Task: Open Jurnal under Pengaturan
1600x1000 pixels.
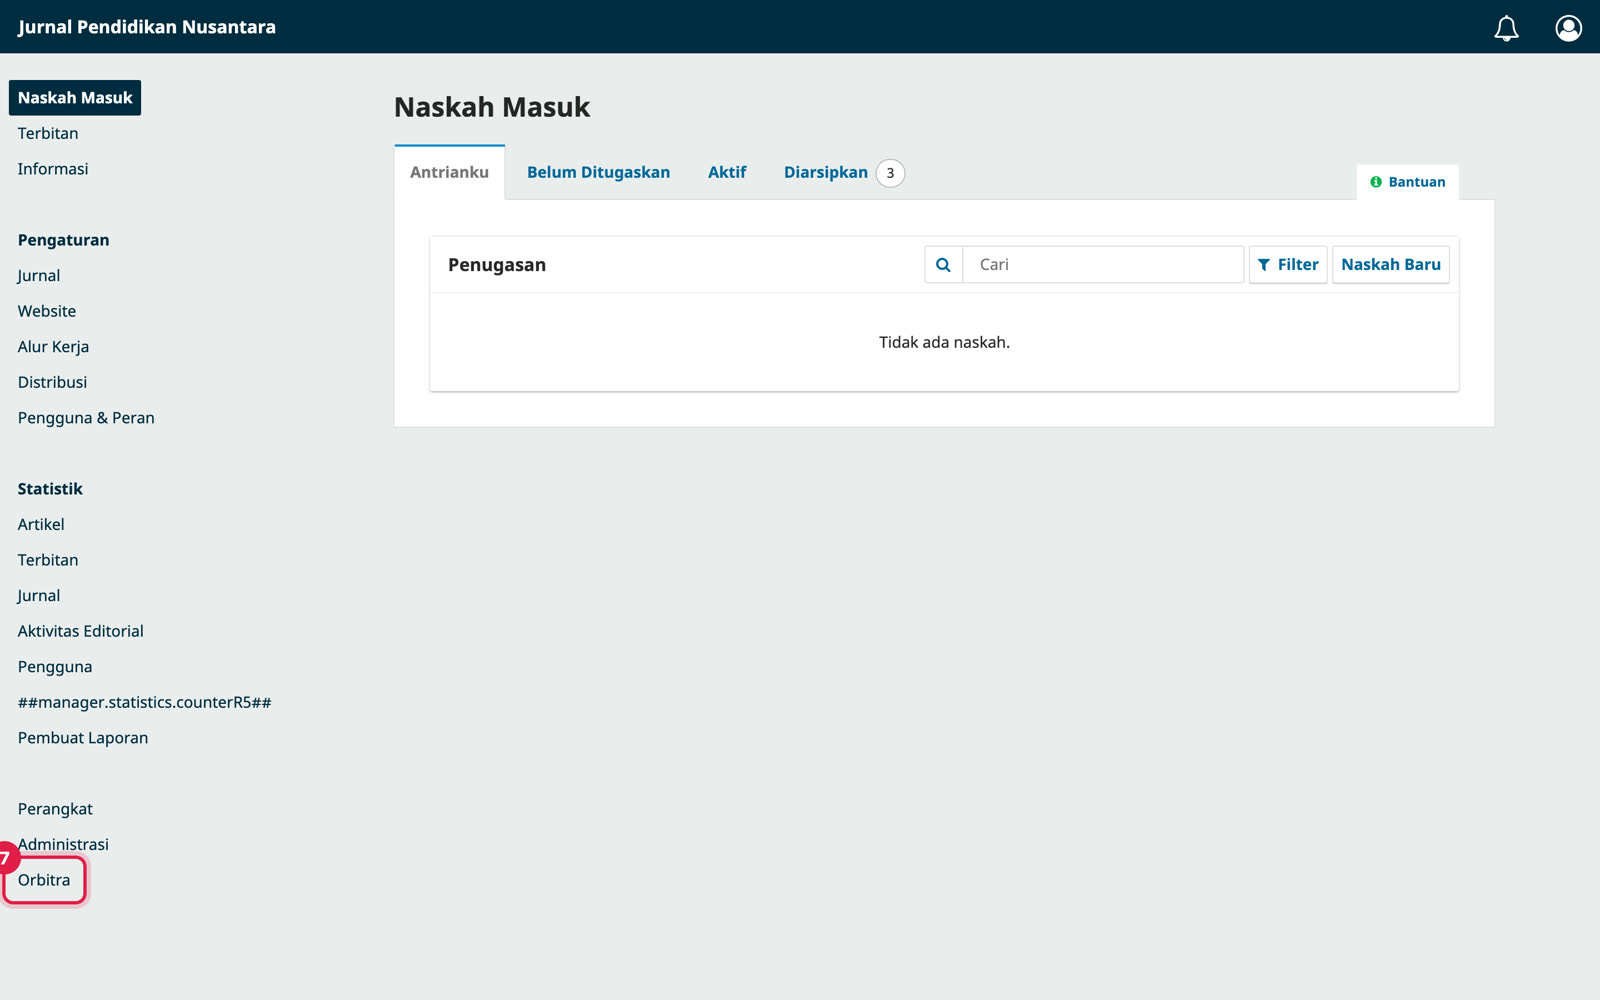Action: click(39, 276)
